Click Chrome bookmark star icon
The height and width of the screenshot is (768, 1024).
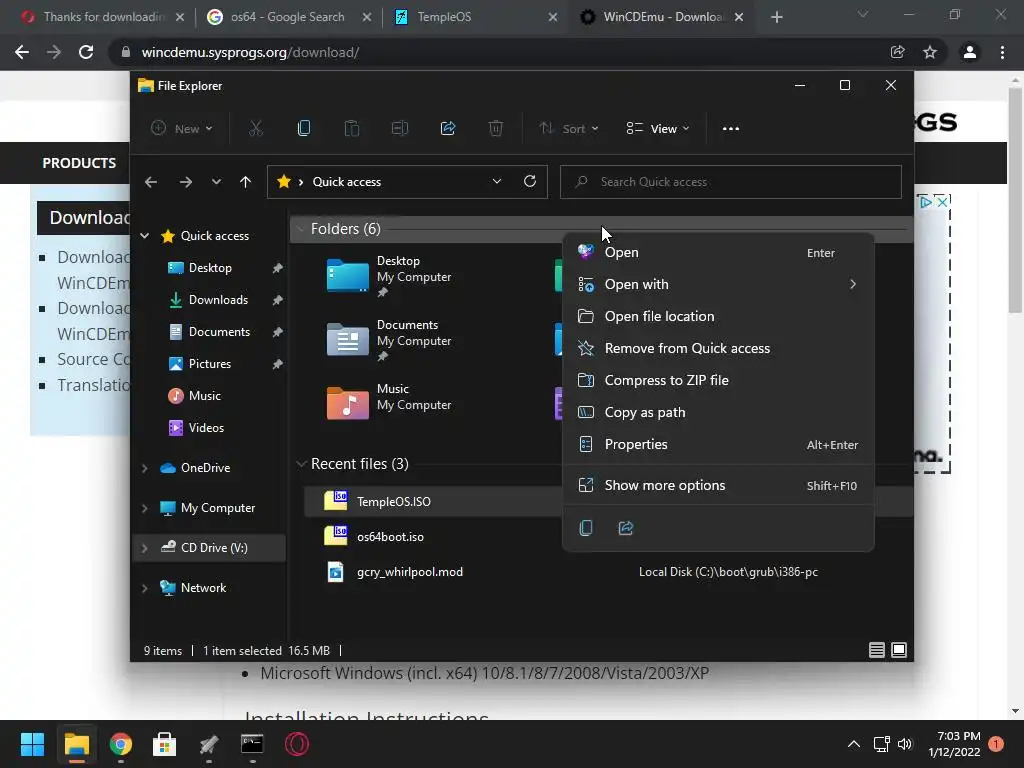[930, 52]
